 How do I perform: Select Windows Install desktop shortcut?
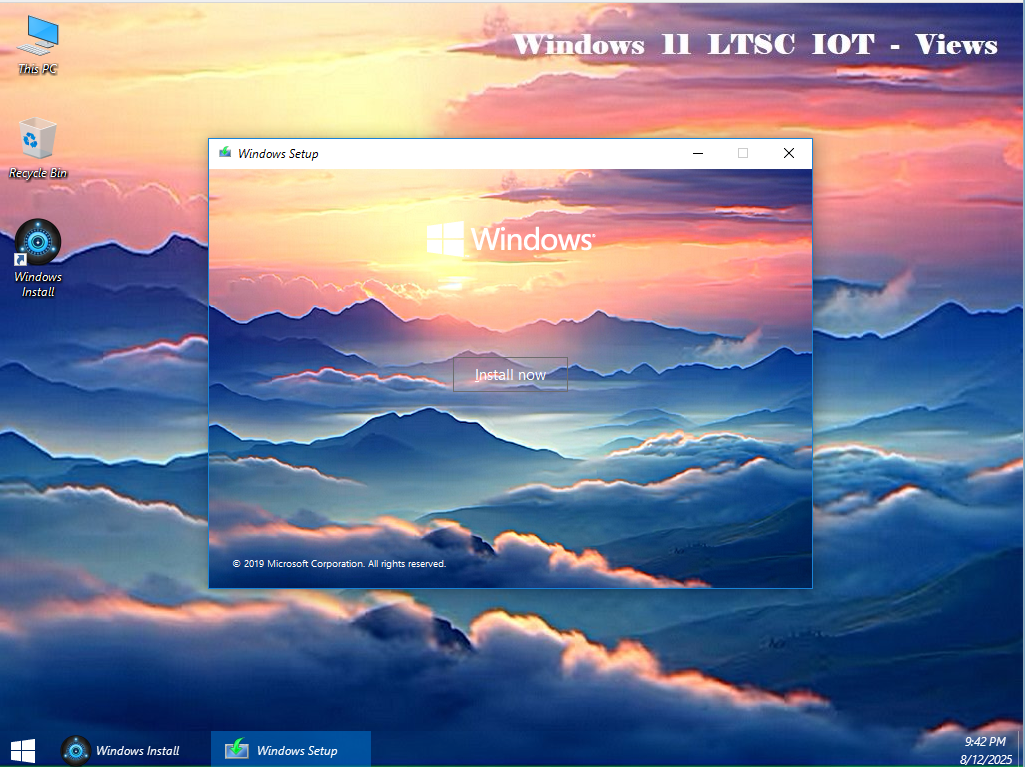[38, 258]
